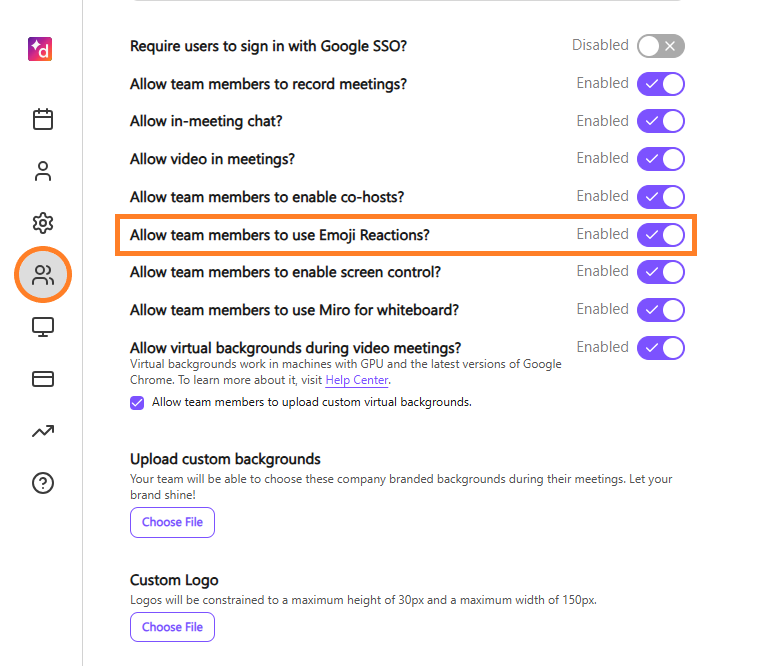The height and width of the screenshot is (666, 767).
Task: Choose File for custom backgrounds upload
Action: pos(172,522)
